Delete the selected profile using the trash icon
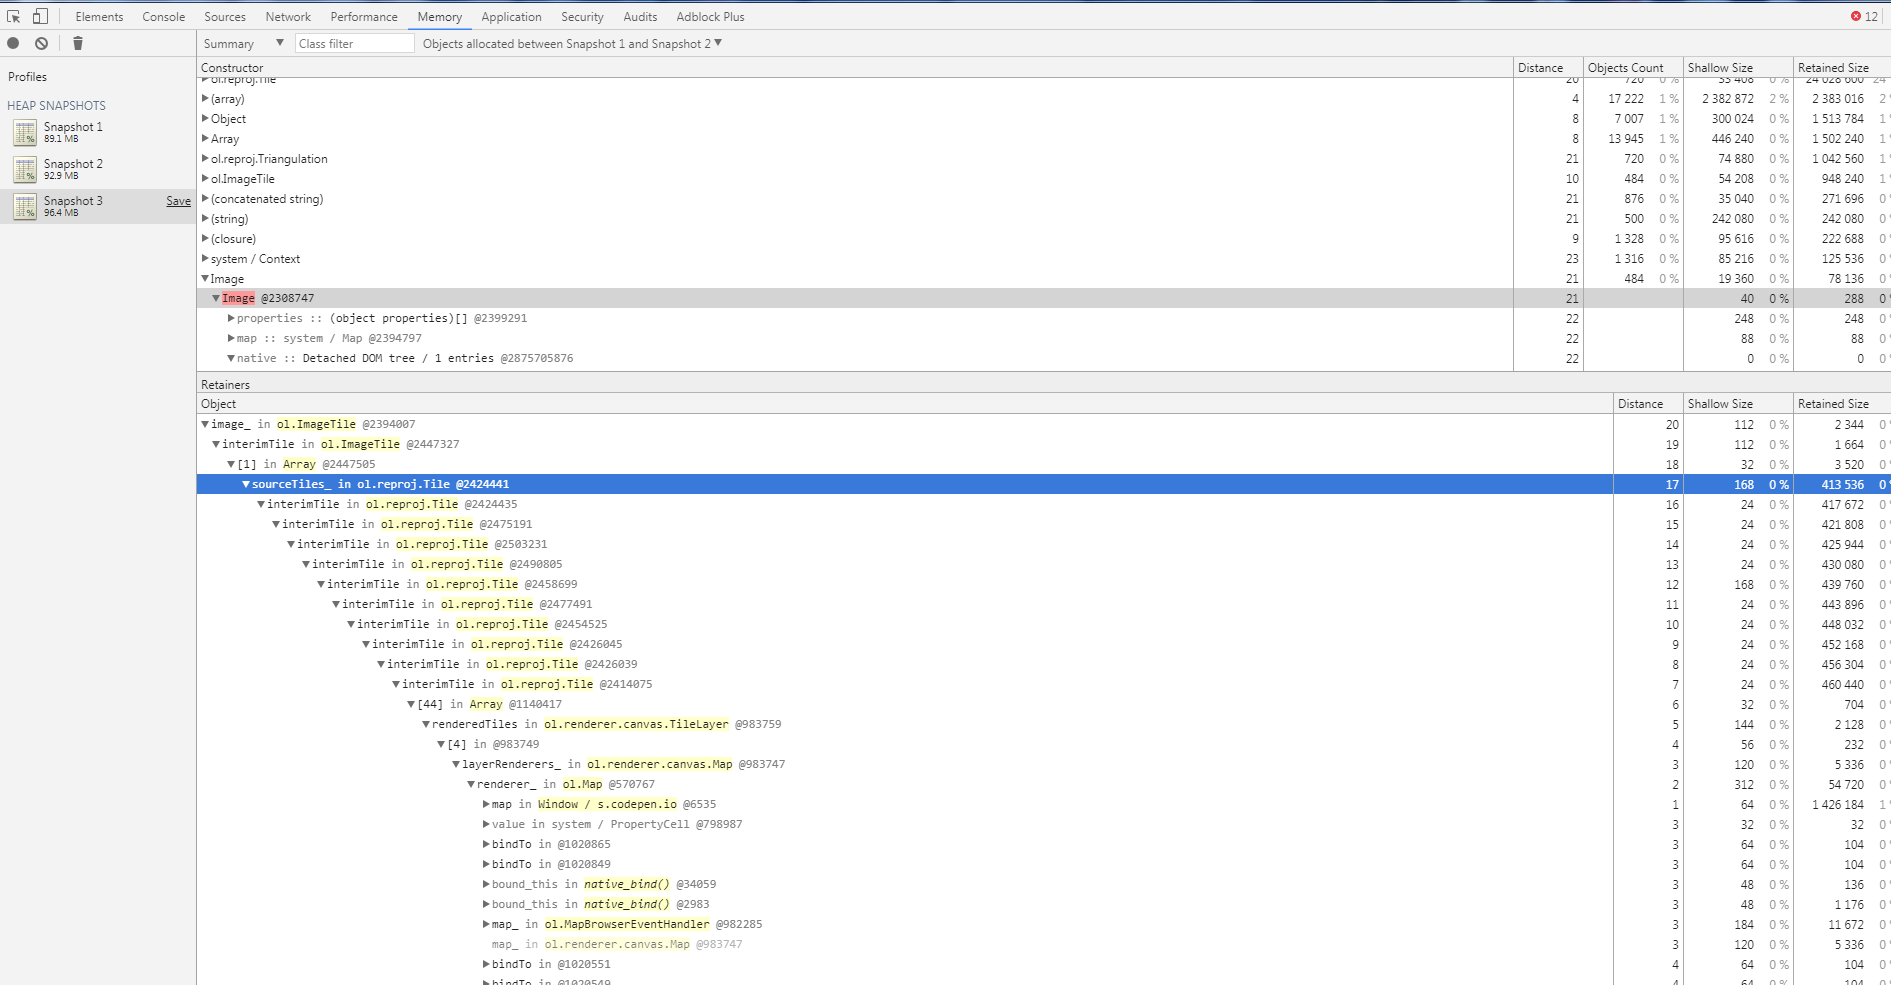 [77, 43]
